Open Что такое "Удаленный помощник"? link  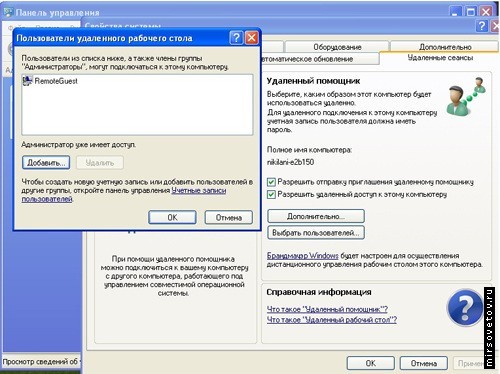point(327,309)
